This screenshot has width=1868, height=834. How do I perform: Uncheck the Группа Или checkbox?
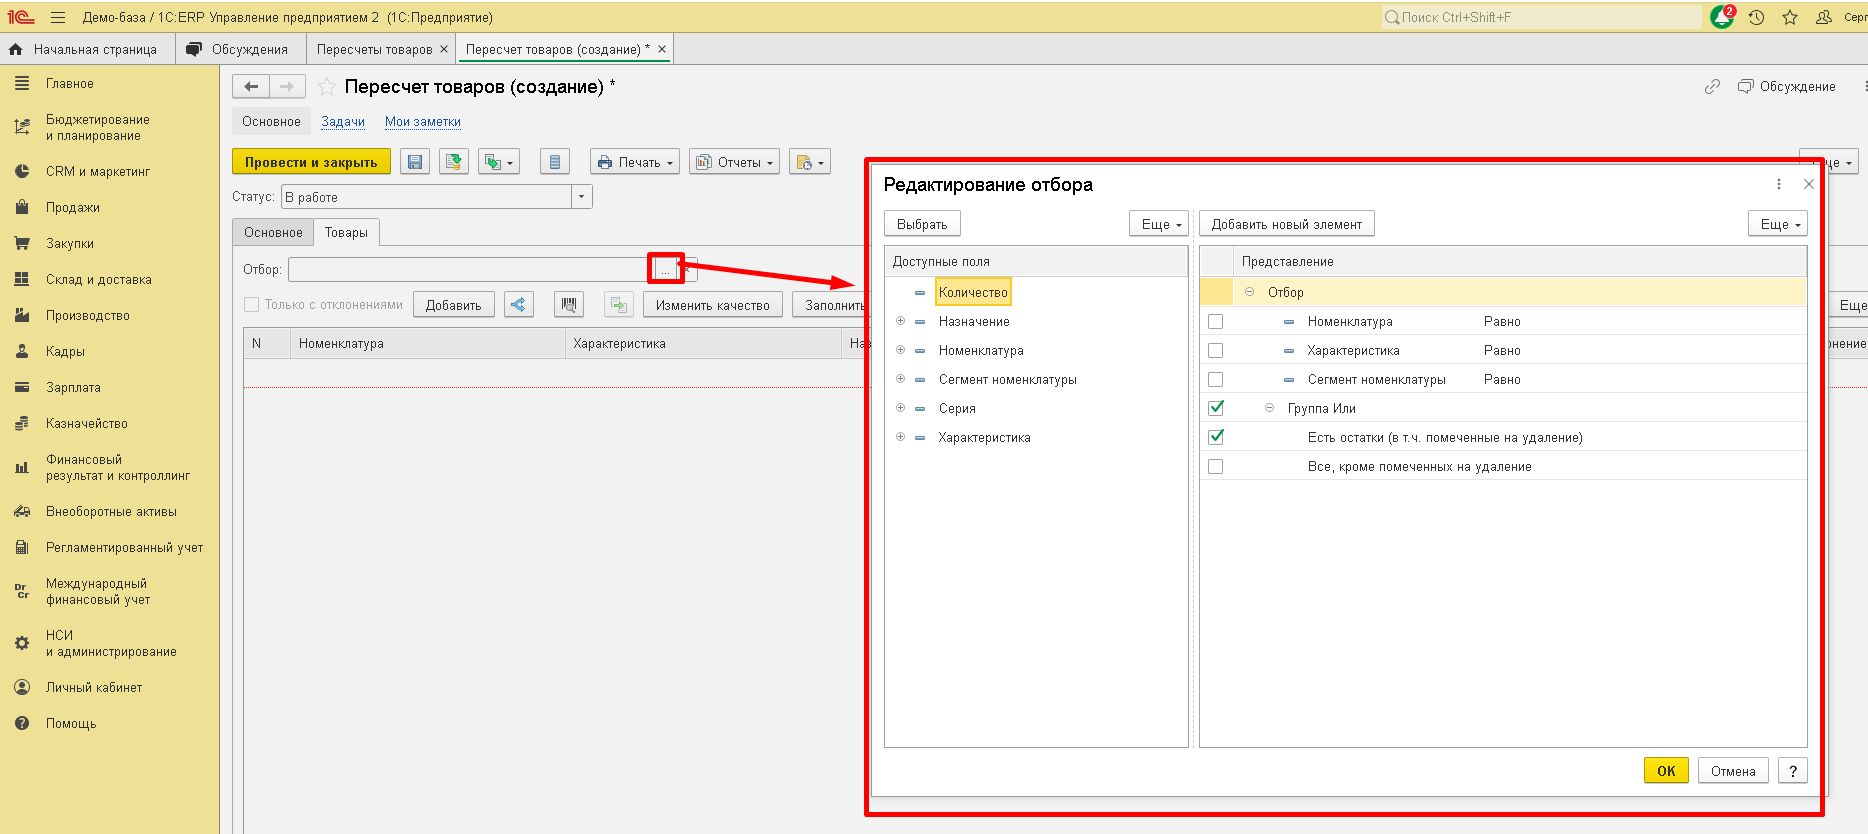(x=1216, y=408)
